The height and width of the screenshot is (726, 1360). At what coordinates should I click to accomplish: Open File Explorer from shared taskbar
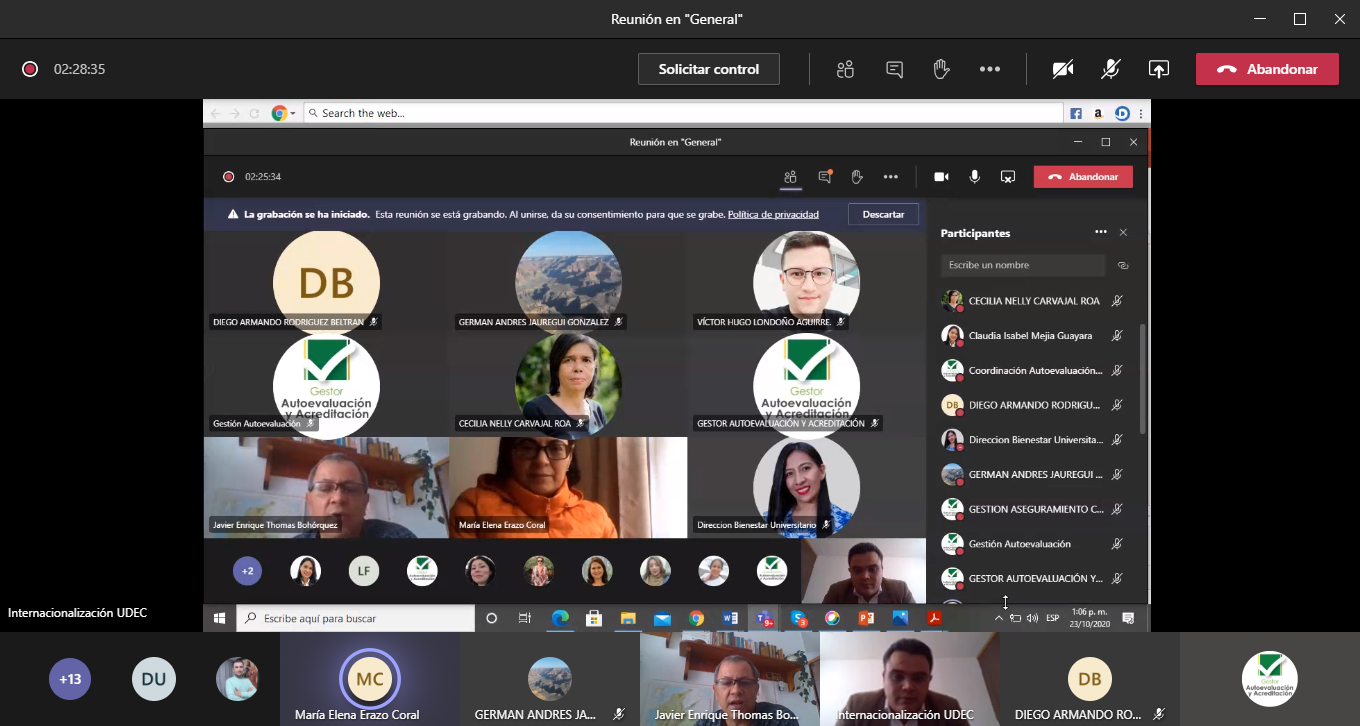tap(628, 618)
